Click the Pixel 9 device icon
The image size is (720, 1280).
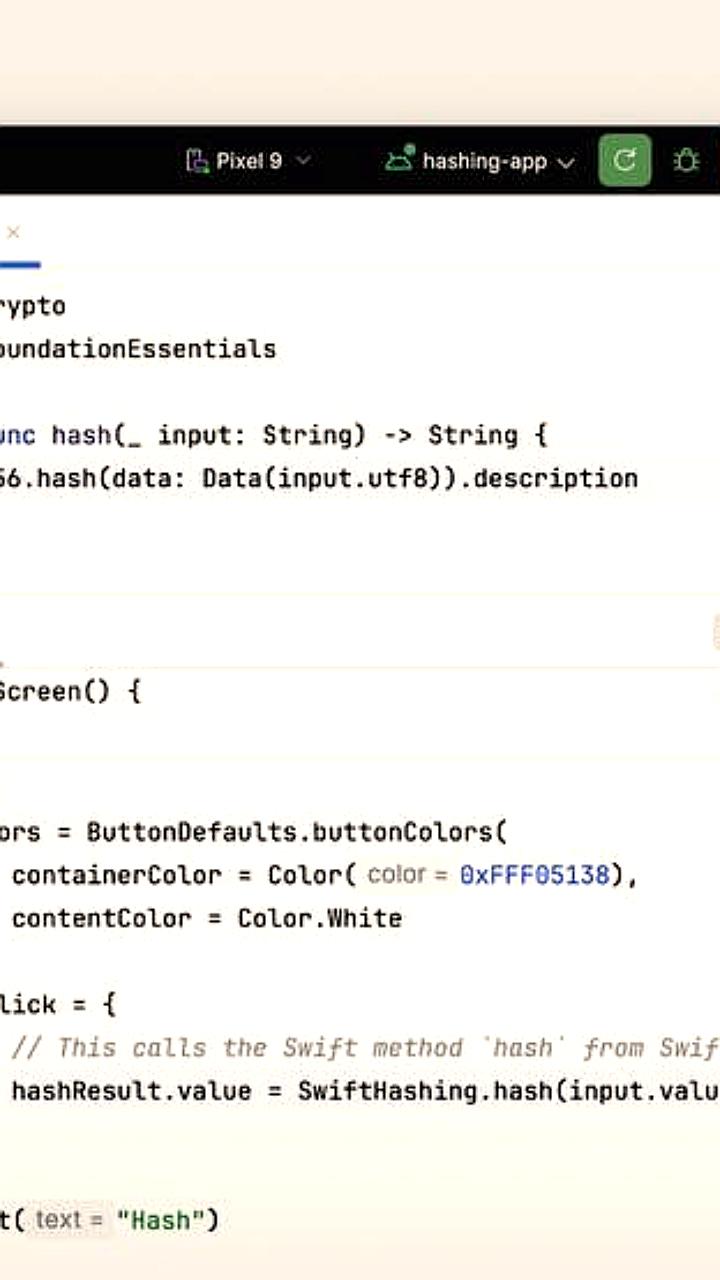[x=197, y=160]
